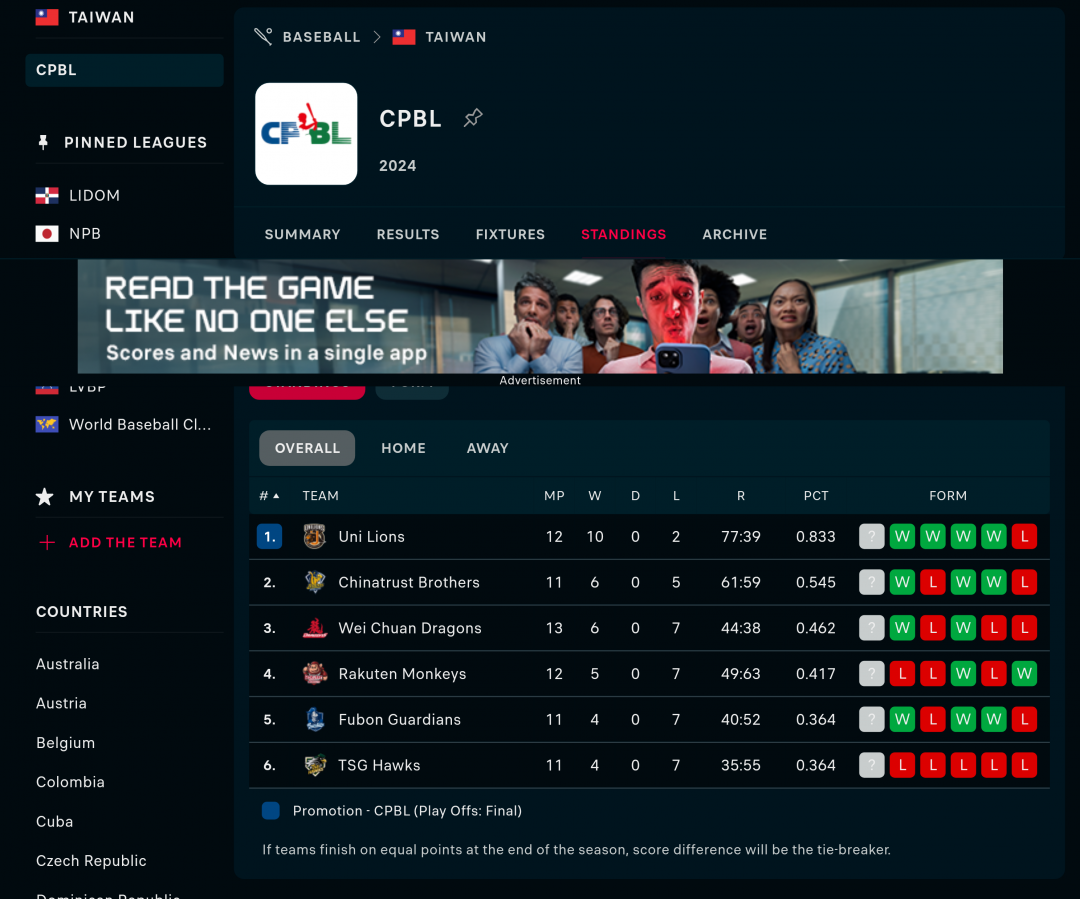Open the Wei Chuan Dragons team page
This screenshot has width=1080, height=899.
click(410, 628)
